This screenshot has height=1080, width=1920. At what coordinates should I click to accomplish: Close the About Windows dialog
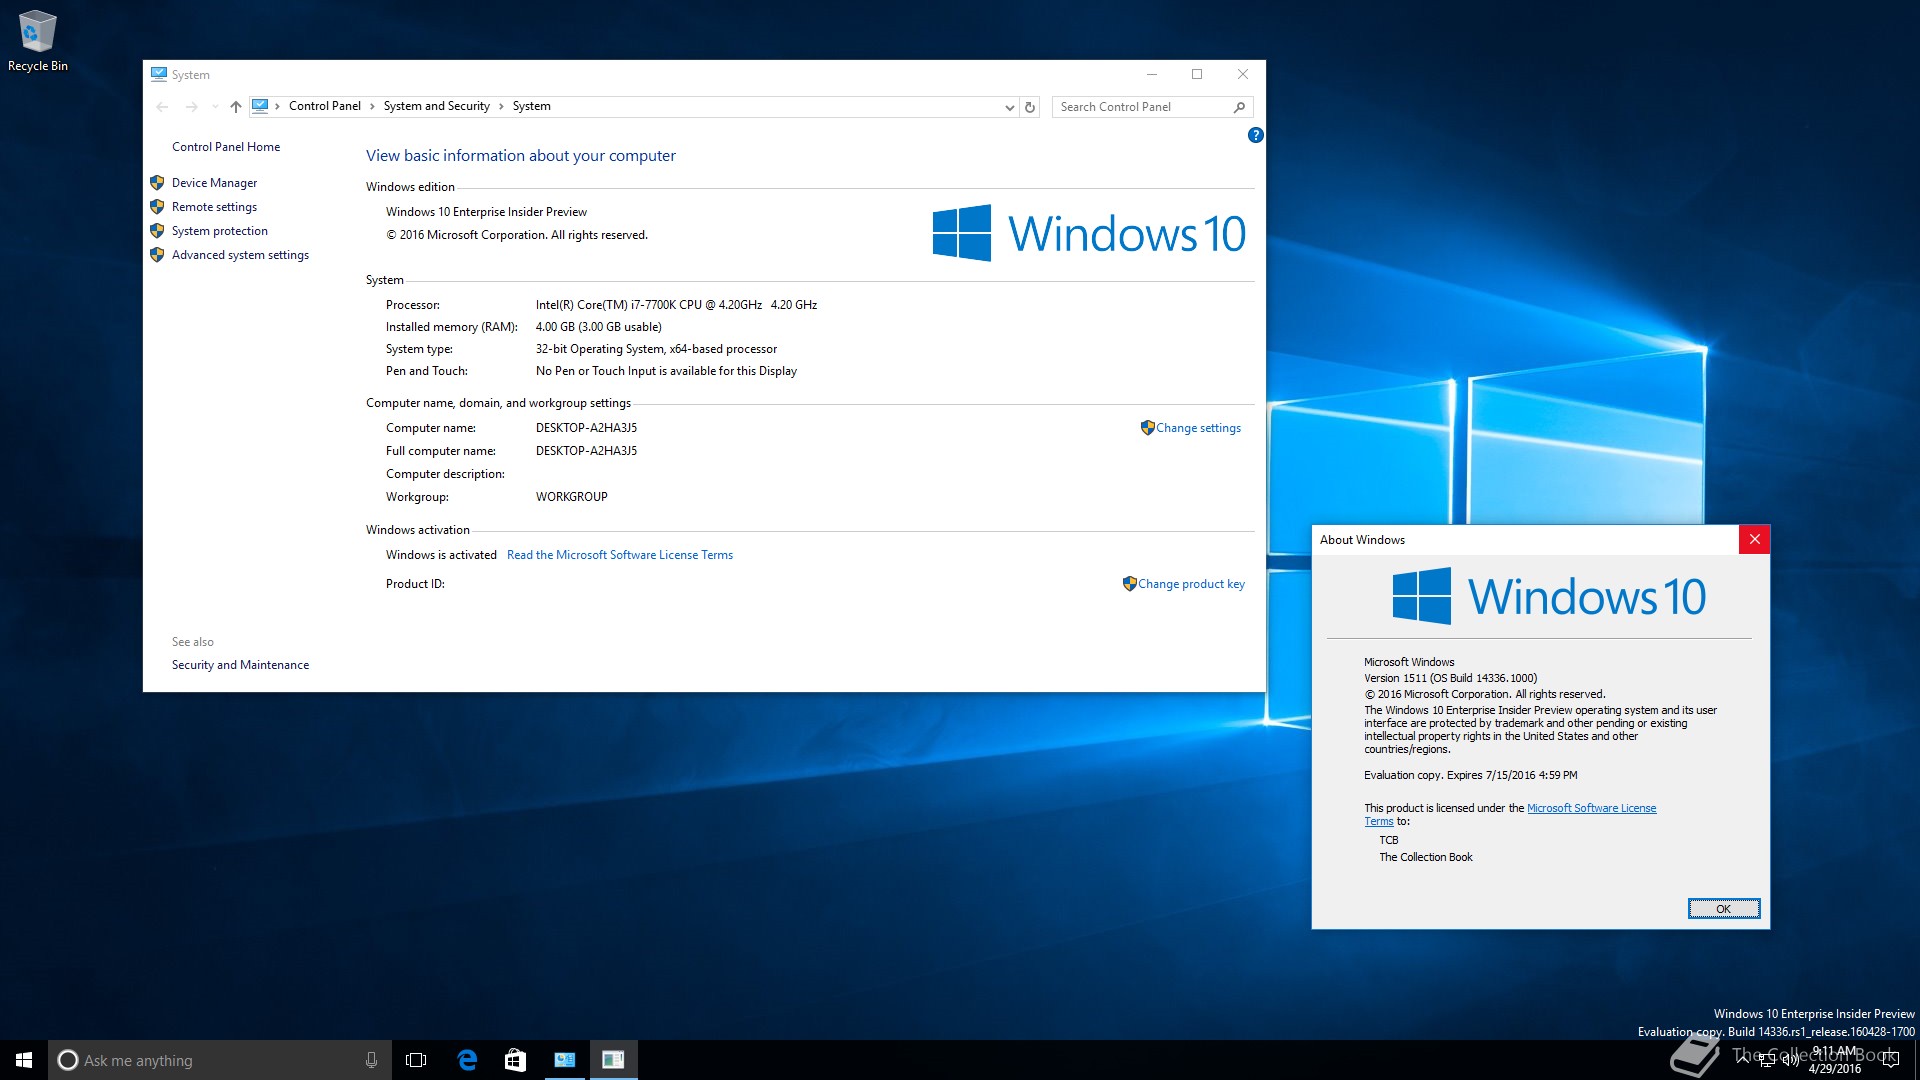click(x=1754, y=539)
